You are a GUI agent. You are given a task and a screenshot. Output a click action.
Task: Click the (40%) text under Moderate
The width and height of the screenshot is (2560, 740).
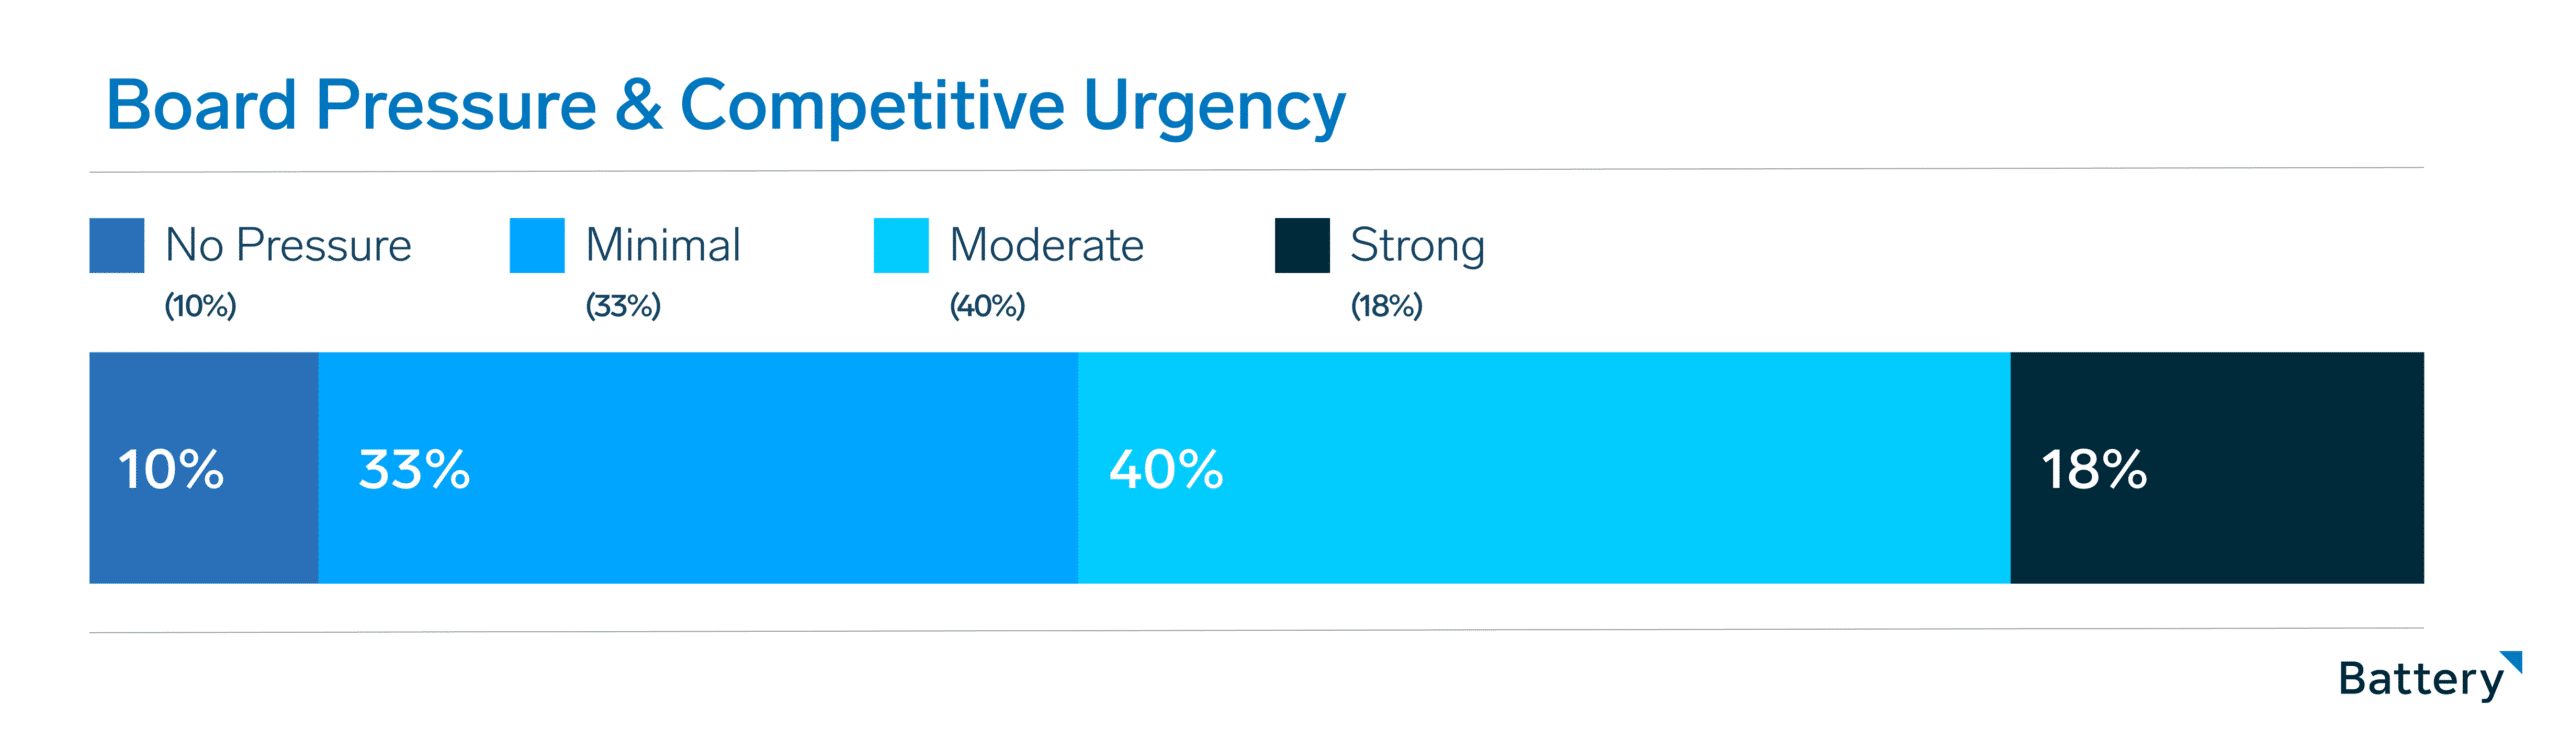point(987,306)
